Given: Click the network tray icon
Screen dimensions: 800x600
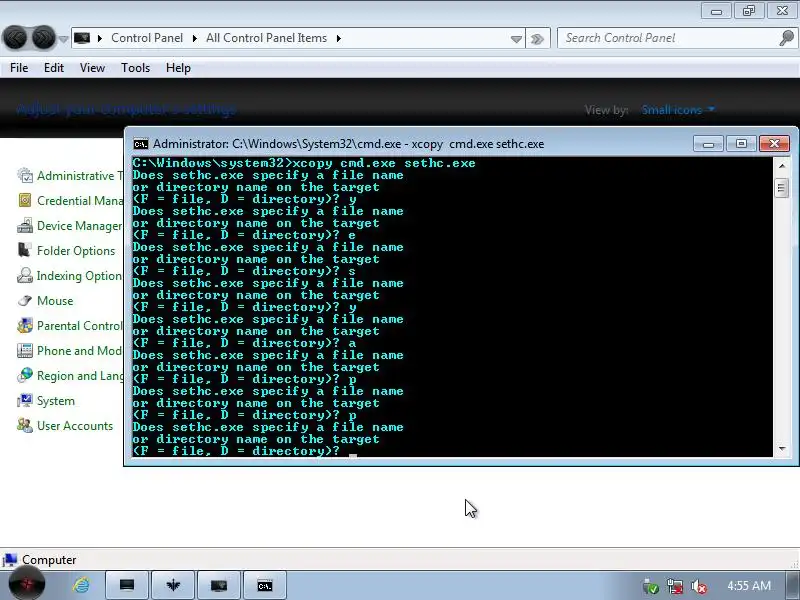Looking at the screenshot, I should coord(674,587).
